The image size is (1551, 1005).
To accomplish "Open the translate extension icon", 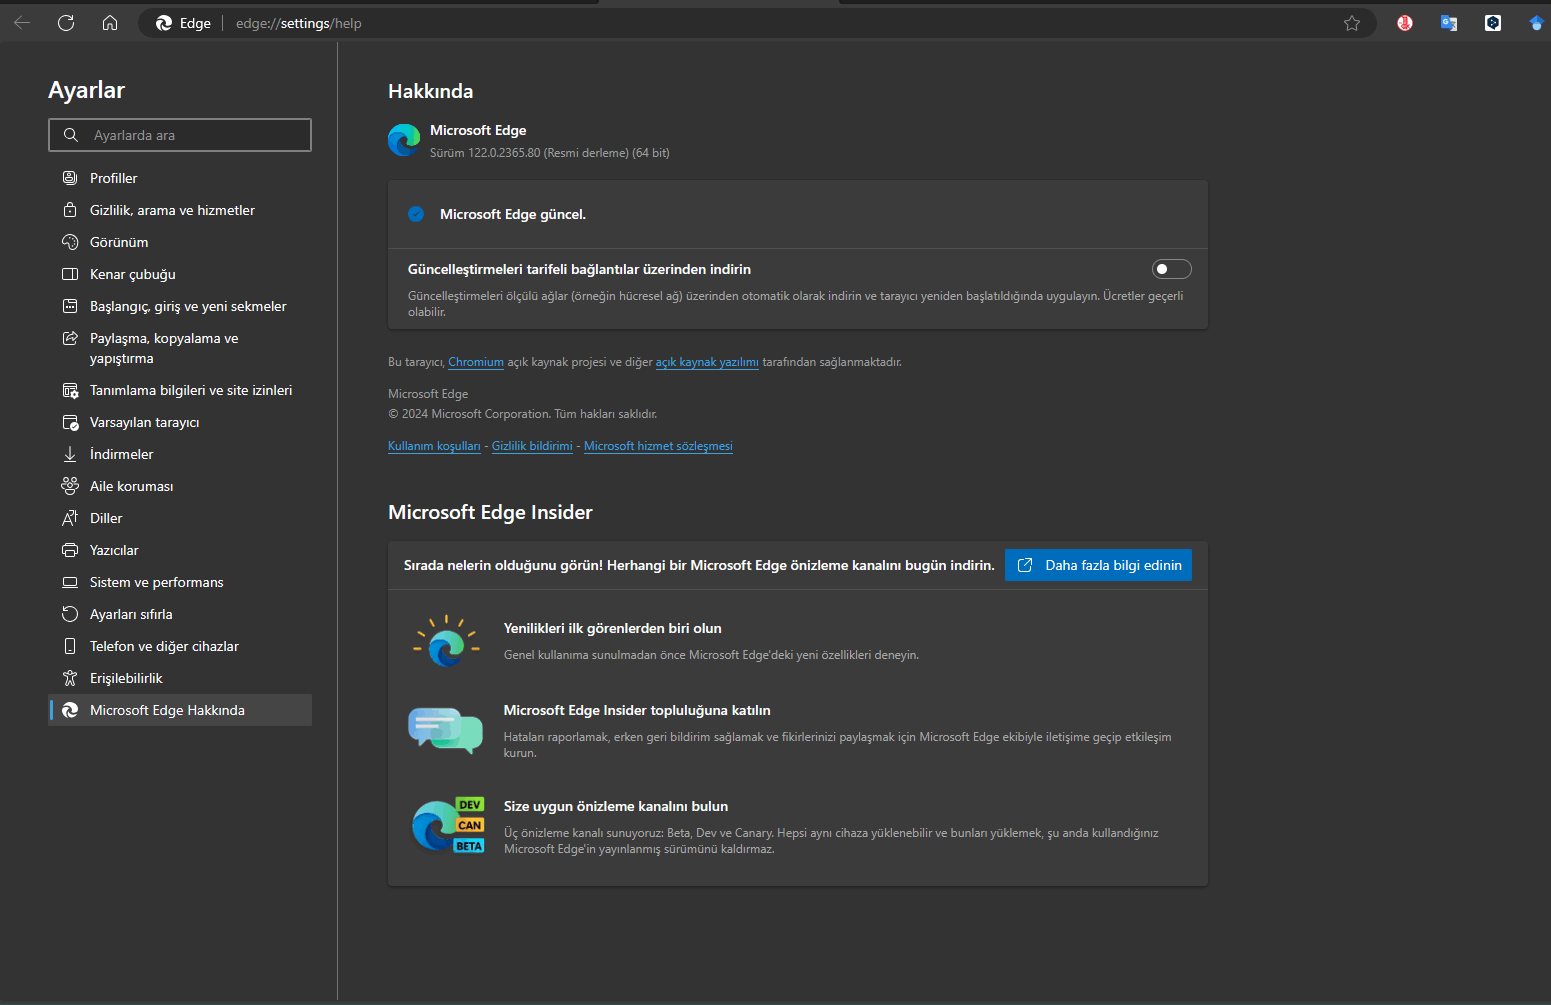I will [1449, 23].
